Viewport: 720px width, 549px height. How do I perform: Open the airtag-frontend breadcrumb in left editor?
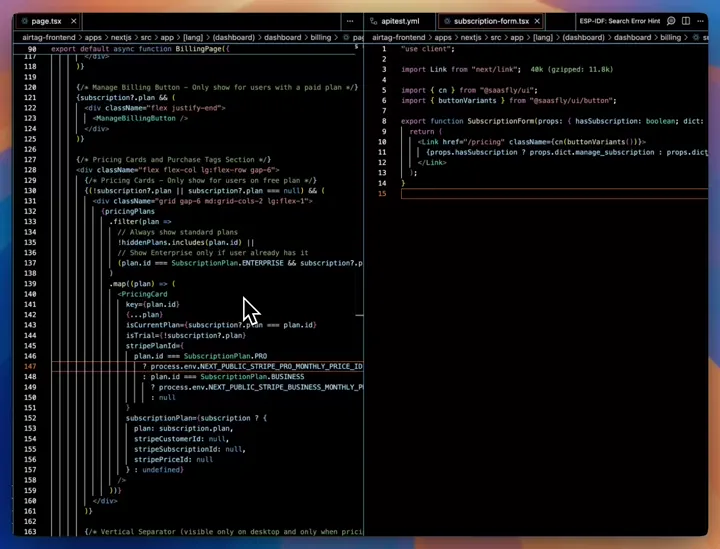coord(51,36)
